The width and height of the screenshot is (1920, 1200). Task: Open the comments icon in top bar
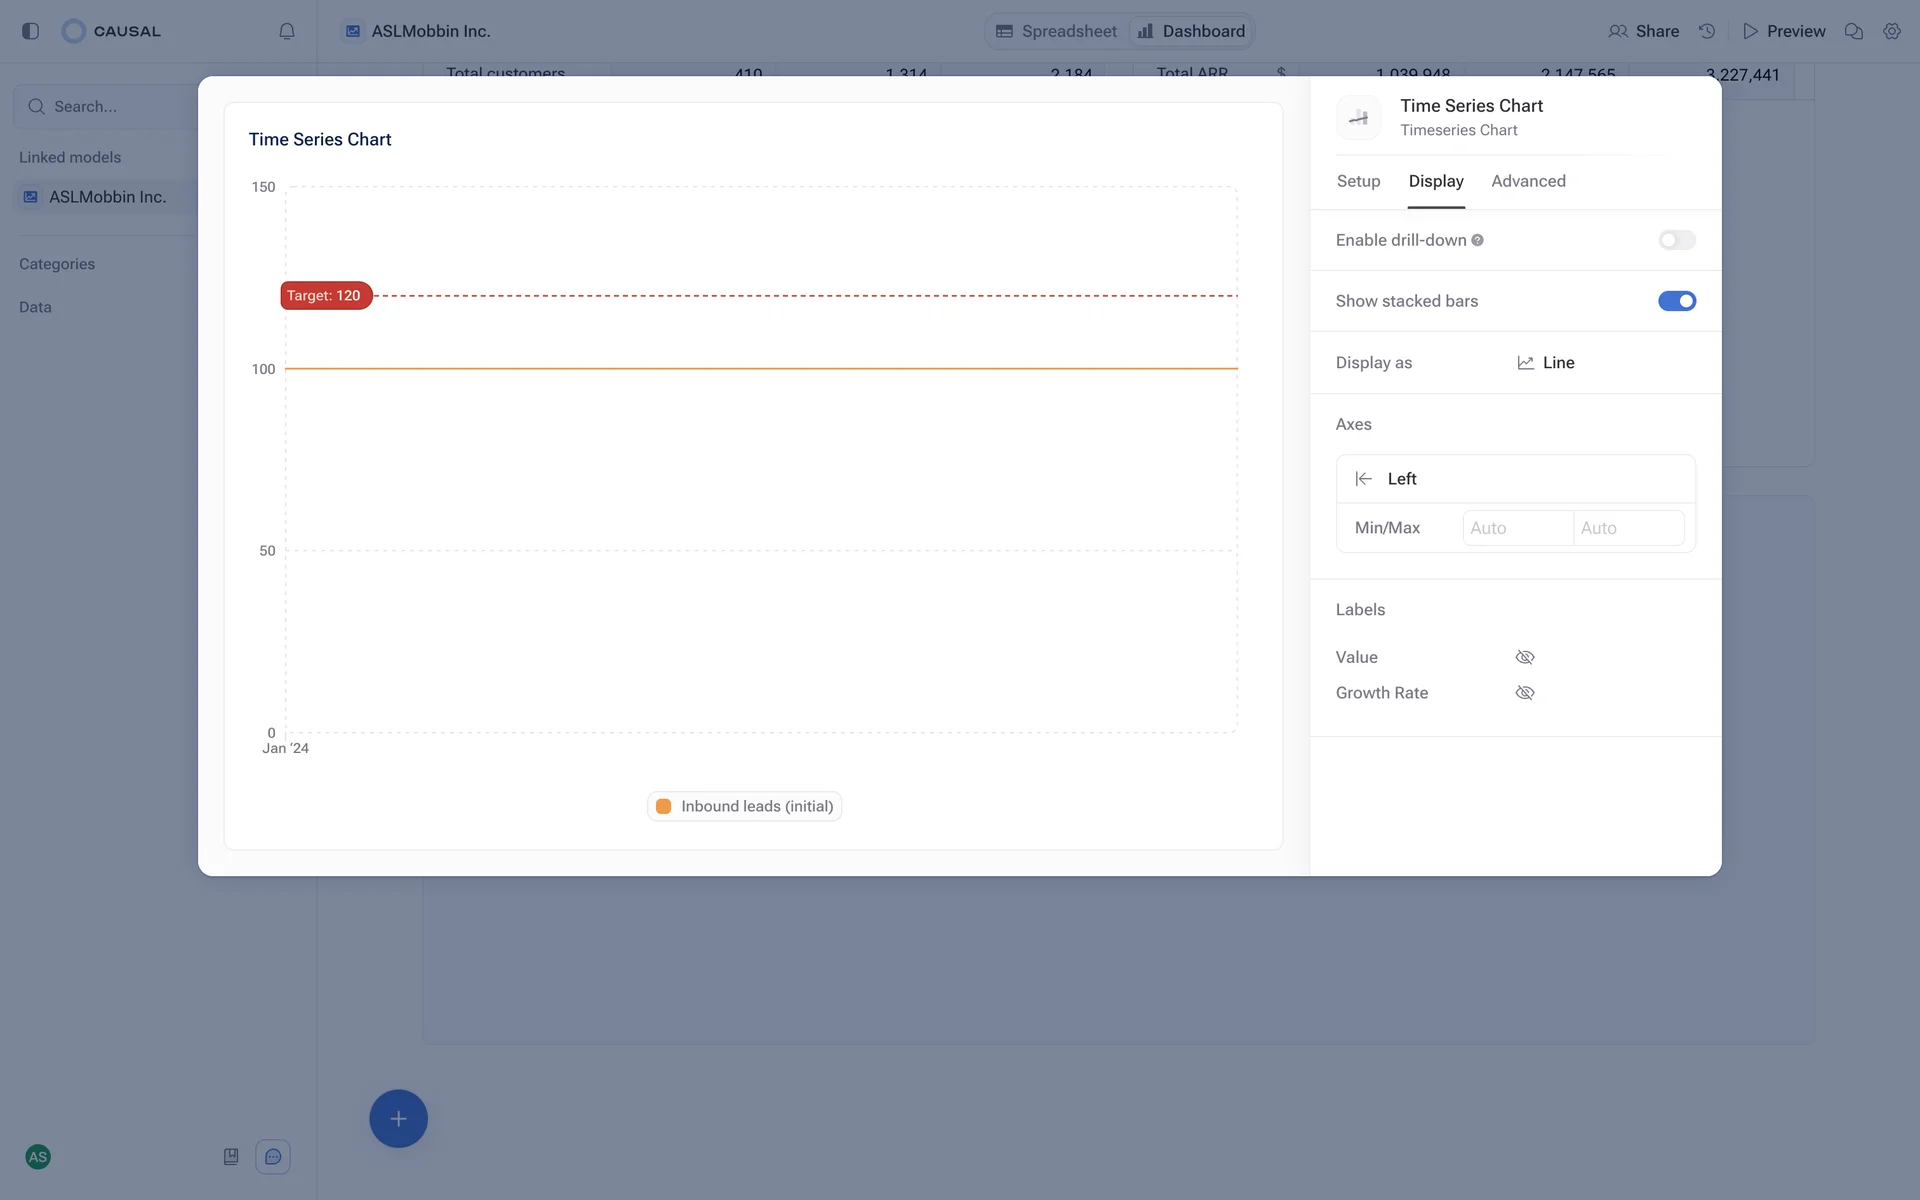(x=1853, y=31)
